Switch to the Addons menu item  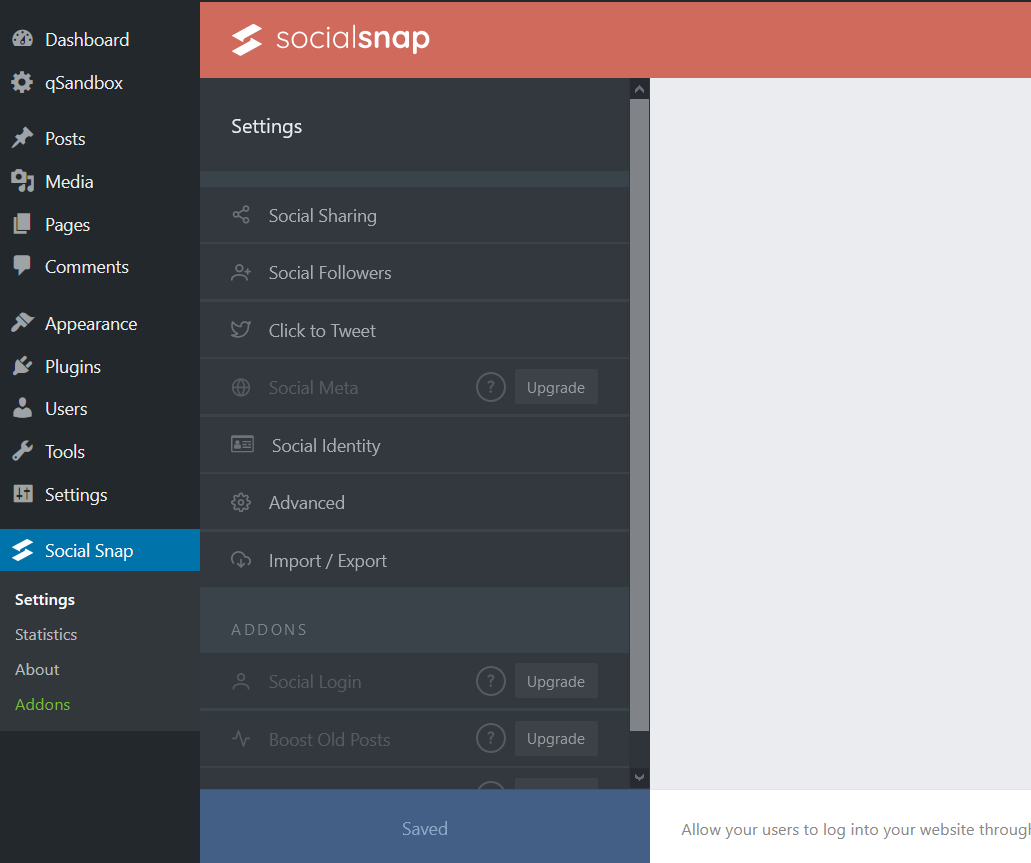click(x=42, y=704)
